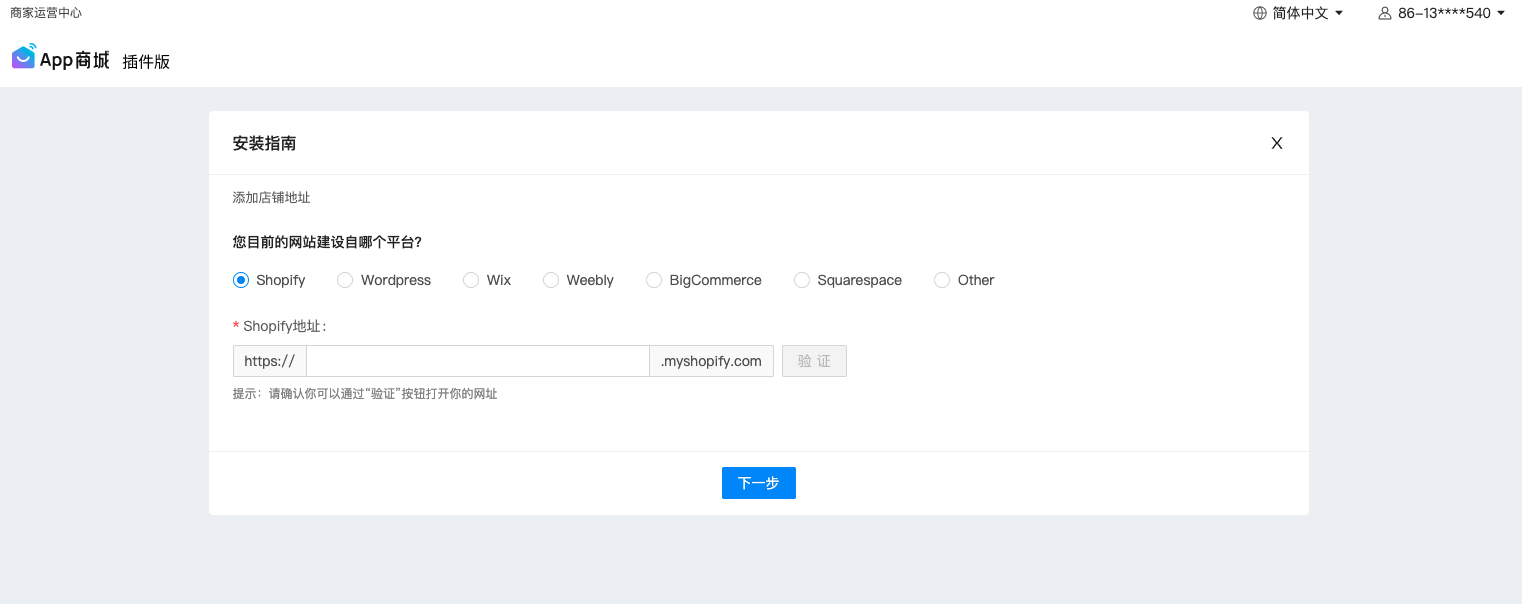Click the 添加店铺地址 step text
Viewport: 1522px width, 604px height.
click(x=272, y=198)
